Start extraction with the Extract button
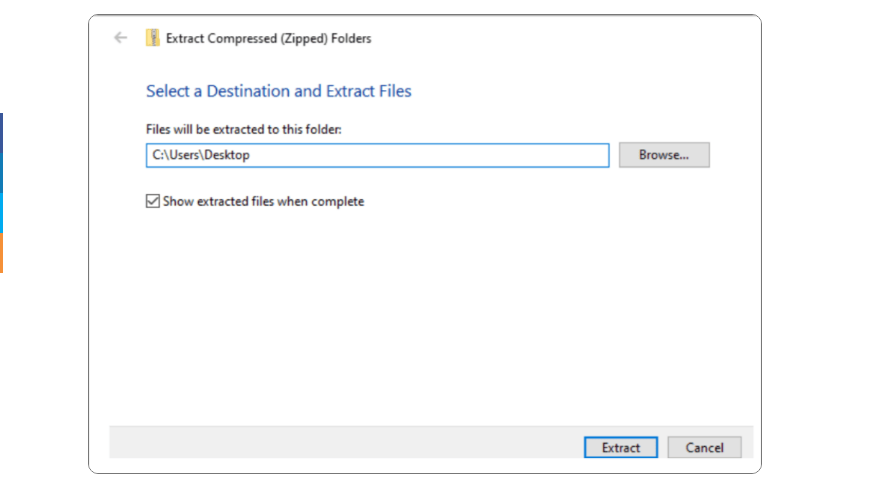This screenshot has width=889, height=487. pos(621,447)
